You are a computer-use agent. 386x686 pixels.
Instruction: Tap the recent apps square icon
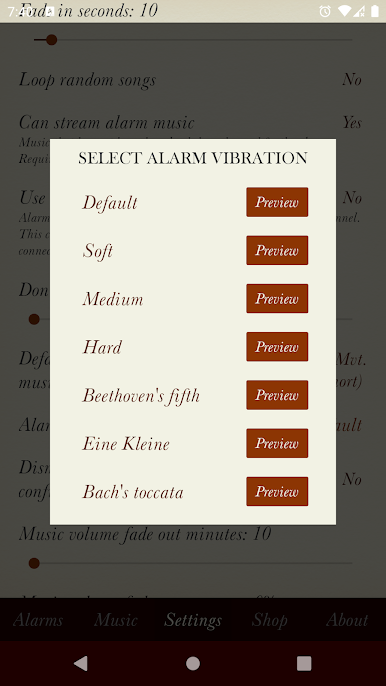click(304, 663)
